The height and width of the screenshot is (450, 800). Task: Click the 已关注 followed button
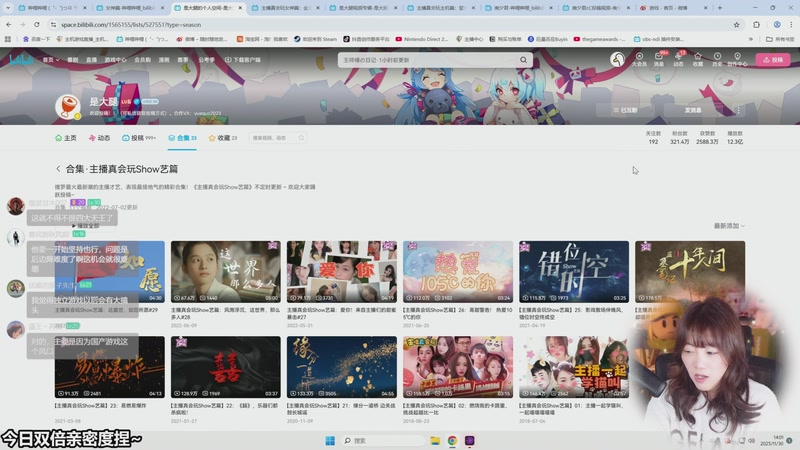point(625,110)
